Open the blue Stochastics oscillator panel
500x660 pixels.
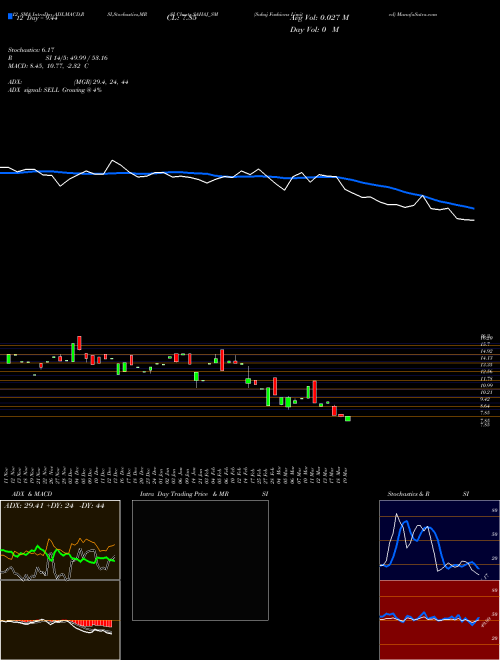click(x=439, y=540)
